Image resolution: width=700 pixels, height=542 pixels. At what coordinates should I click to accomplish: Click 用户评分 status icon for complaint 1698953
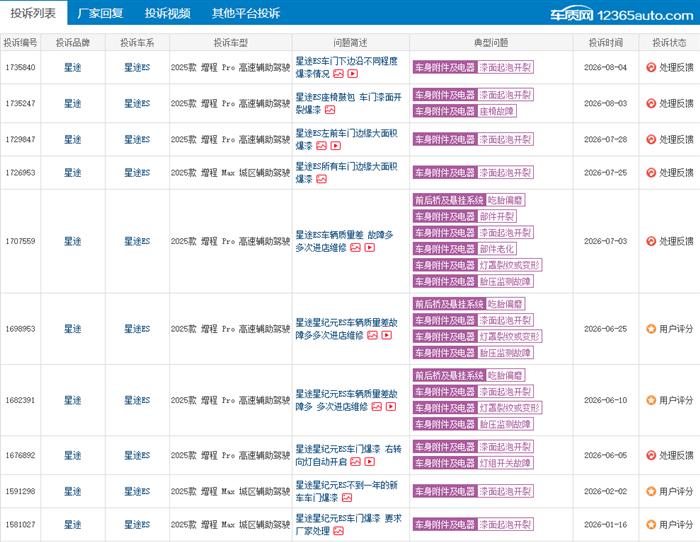point(651,329)
